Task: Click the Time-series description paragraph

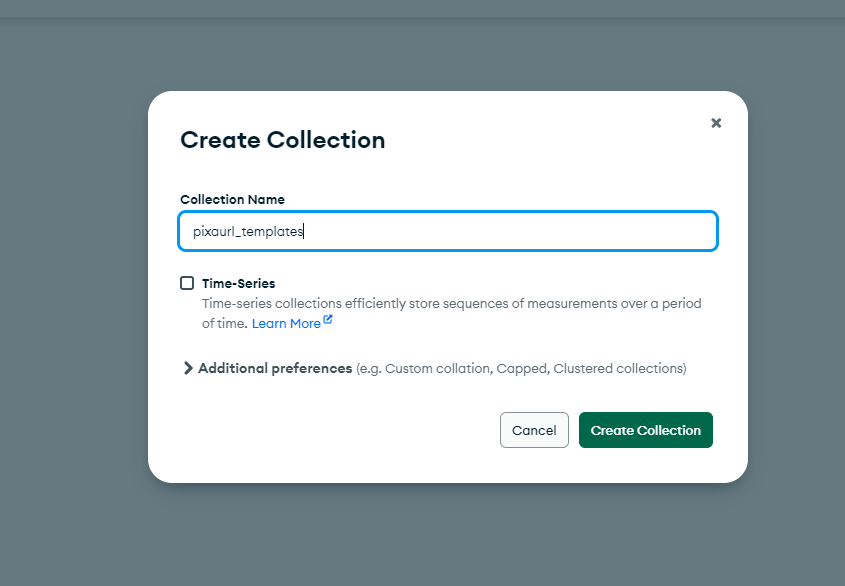Action: coord(451,303)
